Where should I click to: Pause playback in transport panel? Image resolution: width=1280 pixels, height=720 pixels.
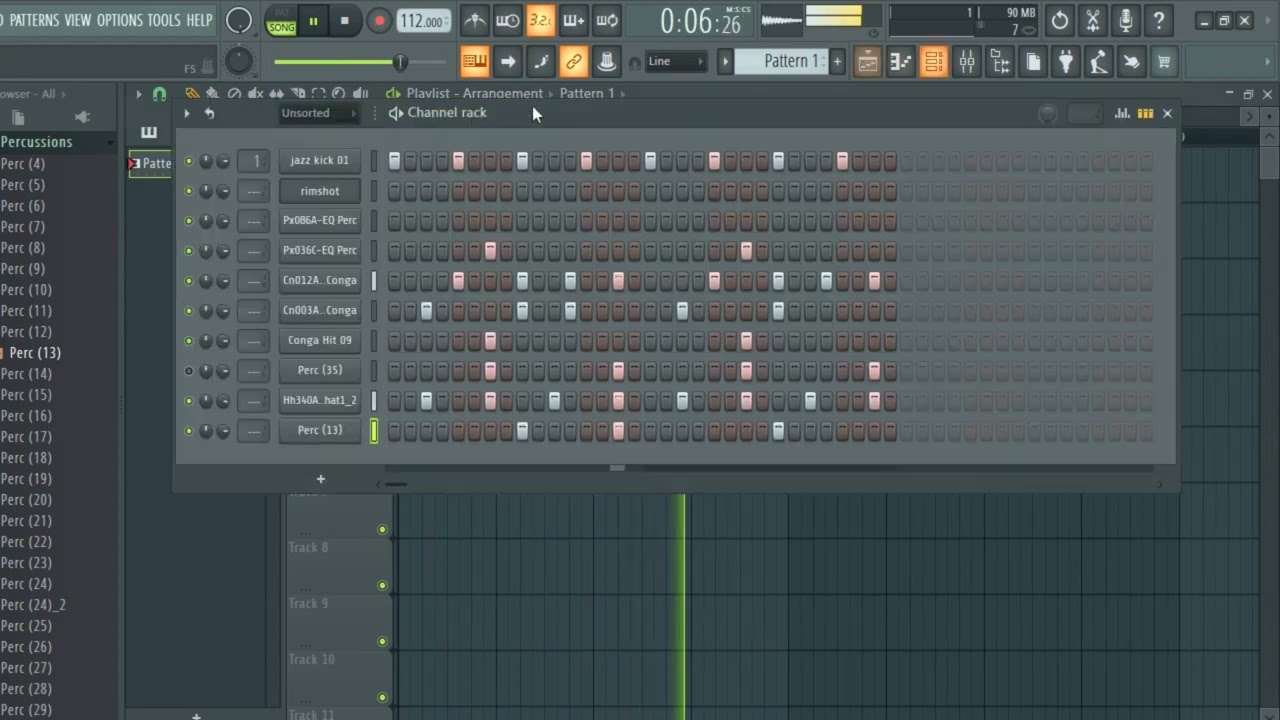[x=313, y=21]
